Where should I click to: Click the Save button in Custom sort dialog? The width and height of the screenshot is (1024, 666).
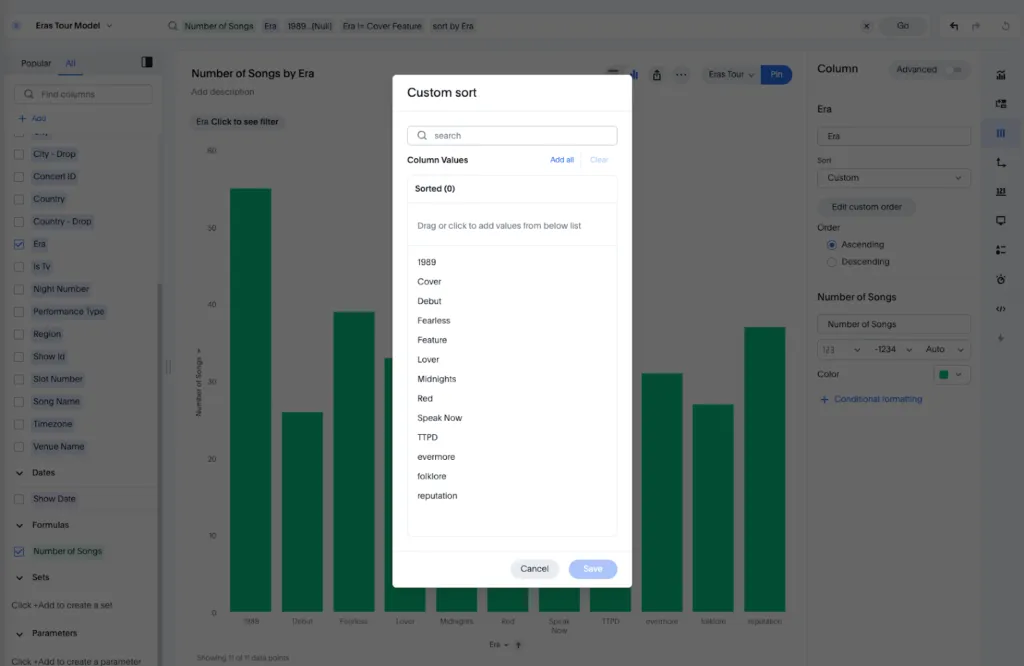point(592,568)
